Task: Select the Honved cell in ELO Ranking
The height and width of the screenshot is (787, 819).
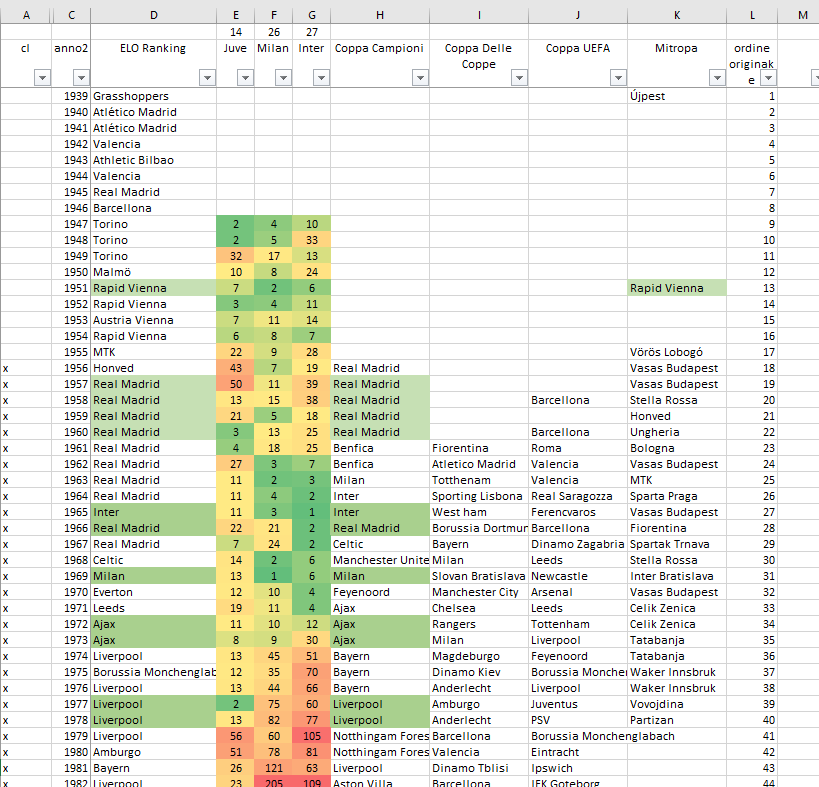Action: pos(154,368)
